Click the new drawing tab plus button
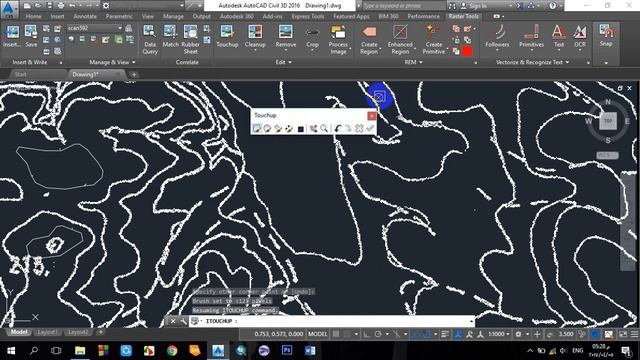Viewport: 640px width, 360px height. coord(134,75)
